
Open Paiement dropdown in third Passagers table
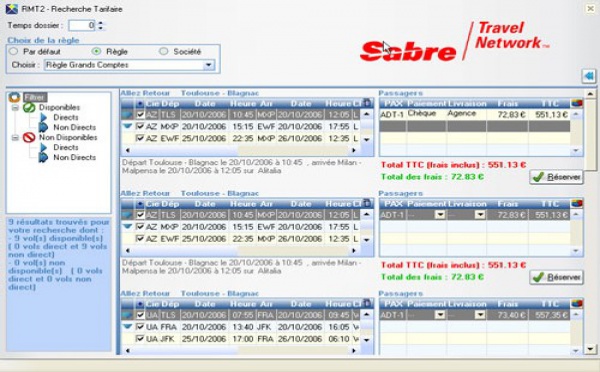tap(440, 315)
